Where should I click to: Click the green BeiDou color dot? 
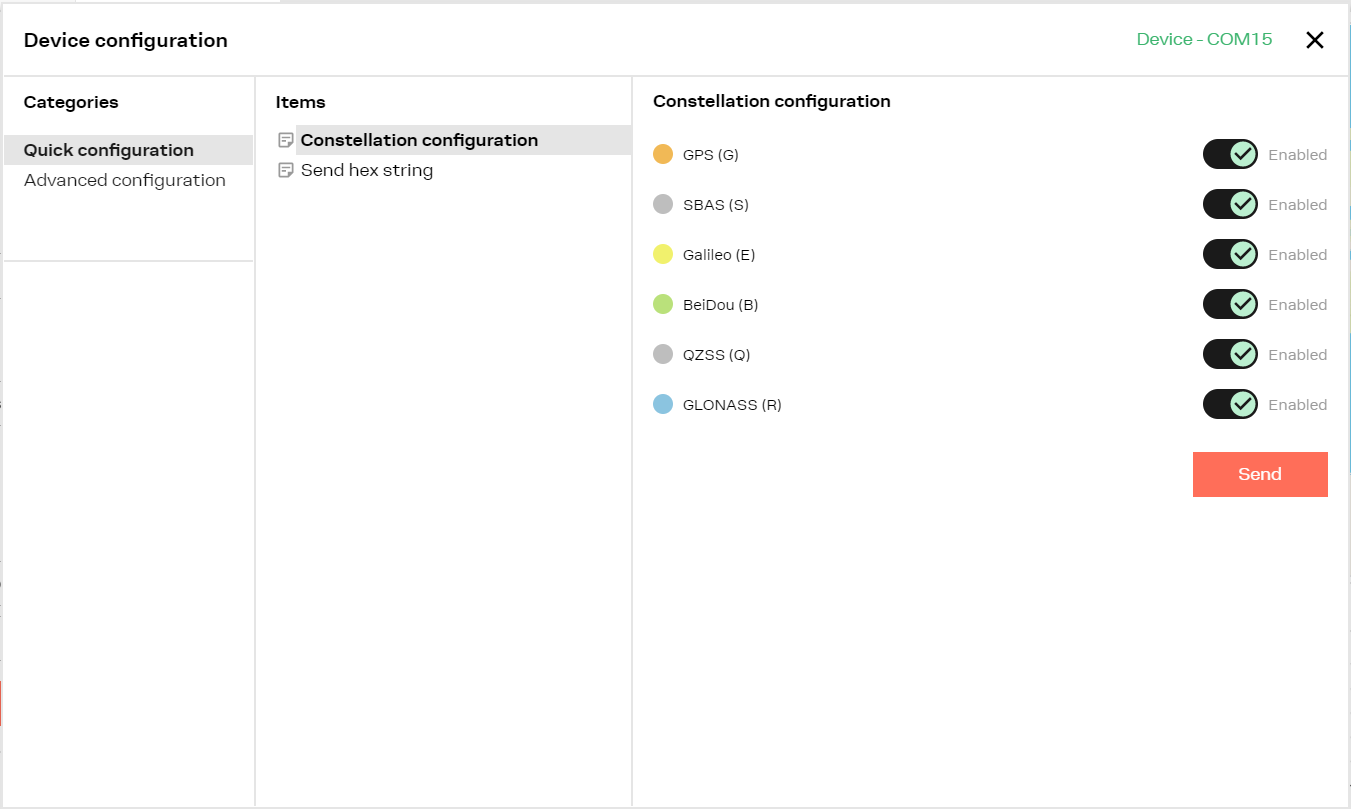pyautogui.click(x=663, y=304)
